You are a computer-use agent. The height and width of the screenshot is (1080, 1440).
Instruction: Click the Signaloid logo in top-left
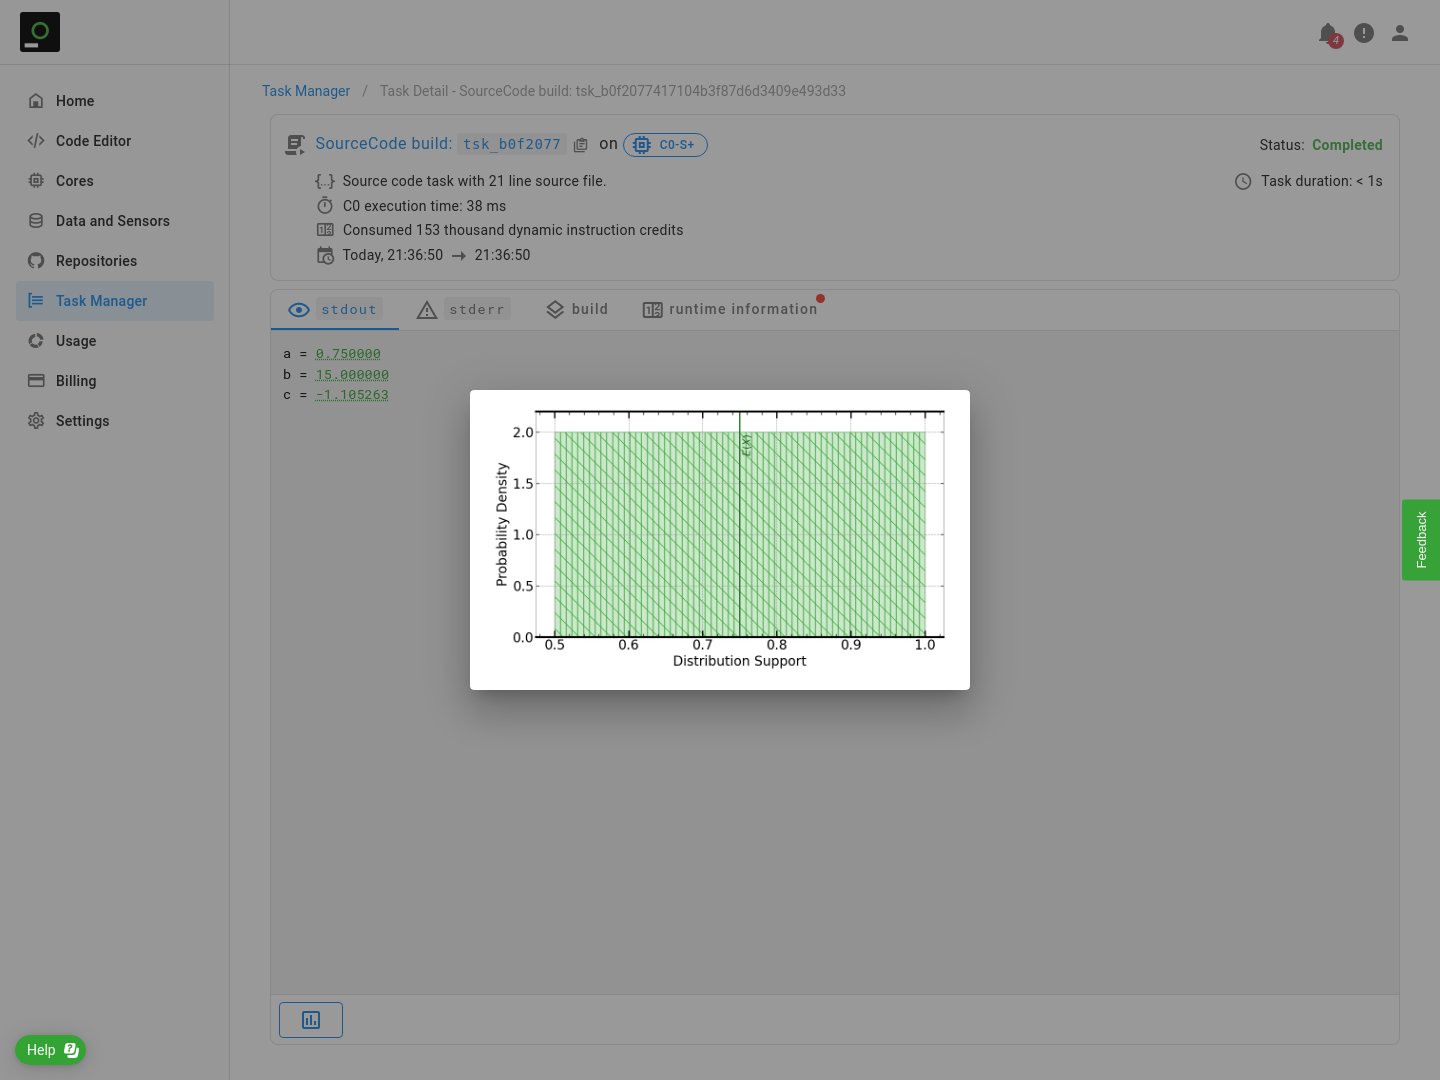[40, 32]
